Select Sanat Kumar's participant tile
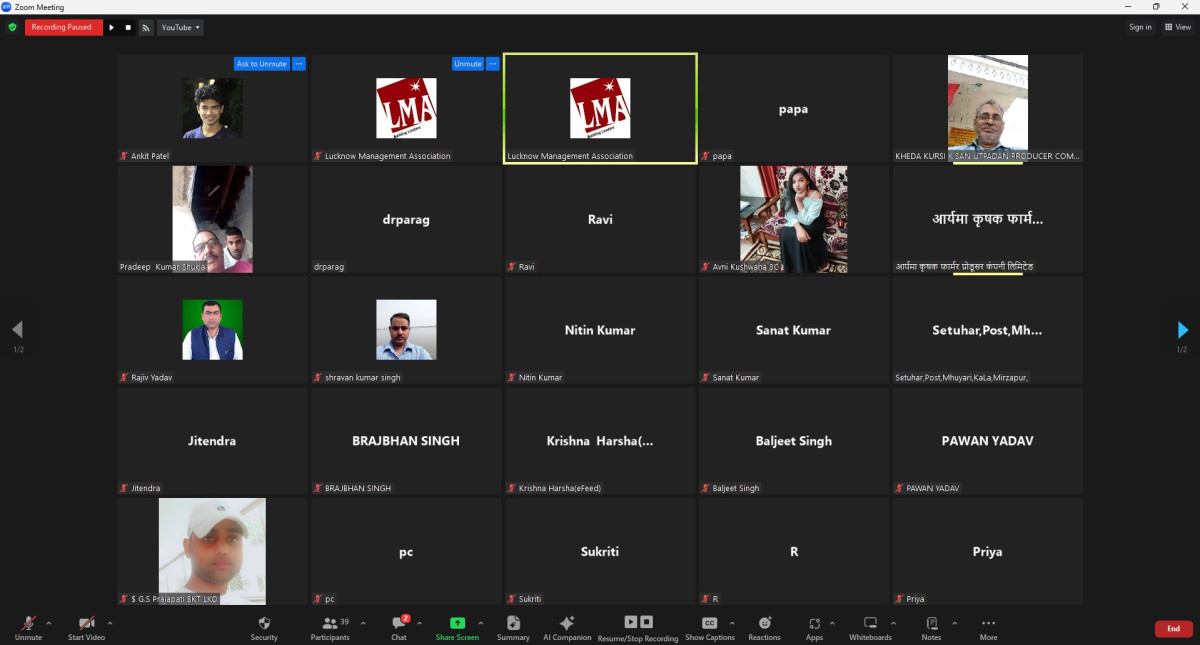The image size is (1200, 645). tap(794, 330)
